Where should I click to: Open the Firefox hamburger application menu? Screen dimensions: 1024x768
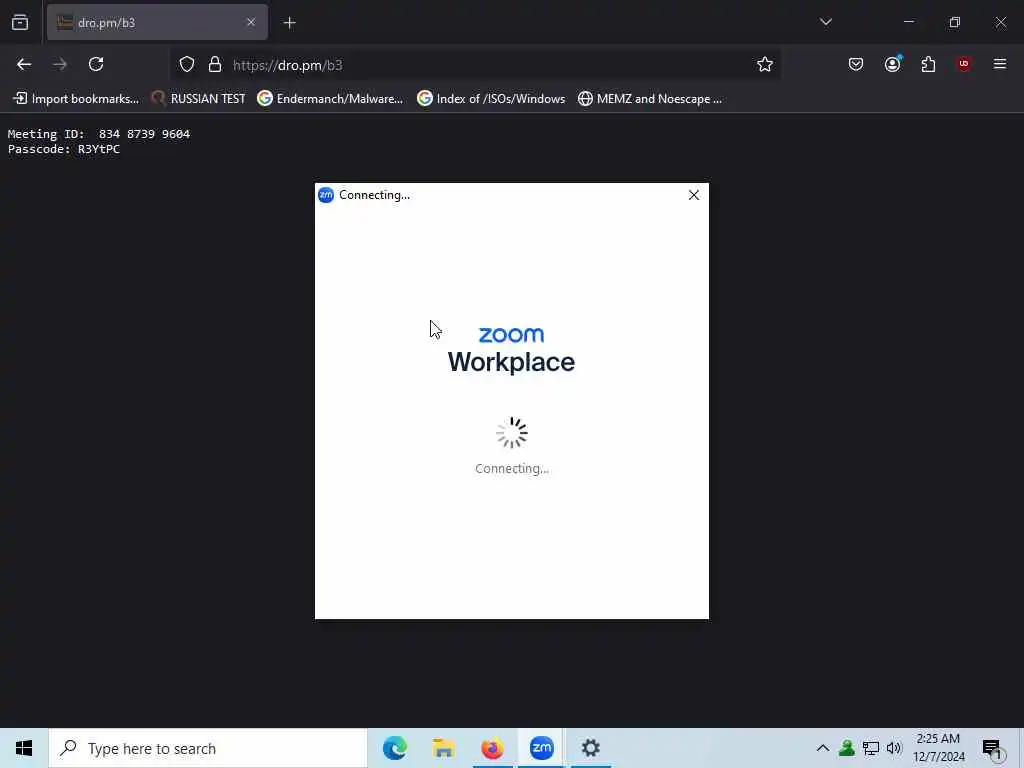[1000, 64]
